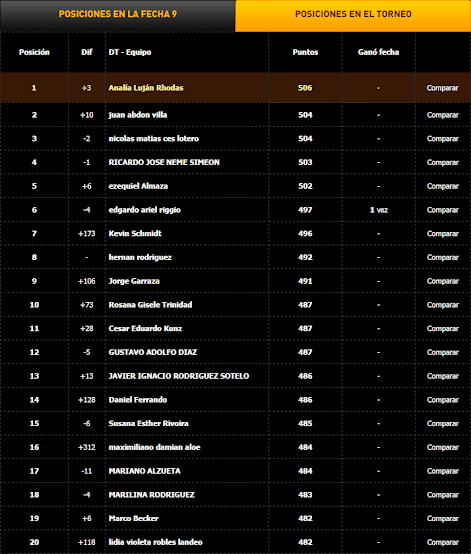The image size is (471, 554).
Task: Select the name Cesar Eduardo Kunz
Action: click(145, 329)
